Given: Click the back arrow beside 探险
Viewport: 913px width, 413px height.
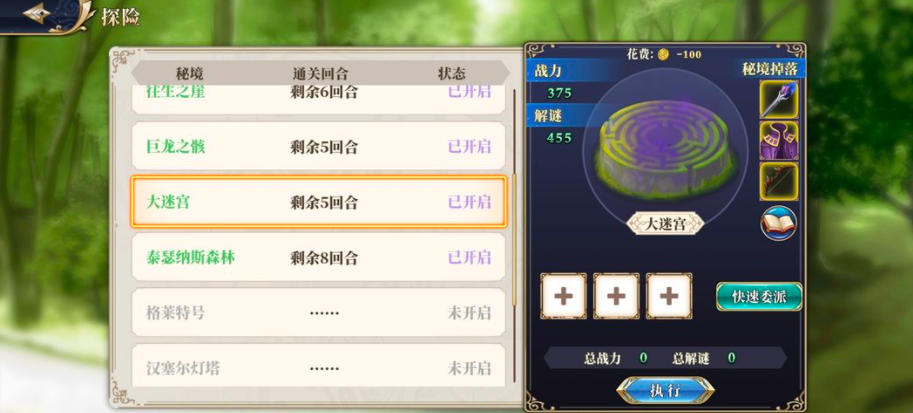Looking at the screenshot, I should 36,13.
